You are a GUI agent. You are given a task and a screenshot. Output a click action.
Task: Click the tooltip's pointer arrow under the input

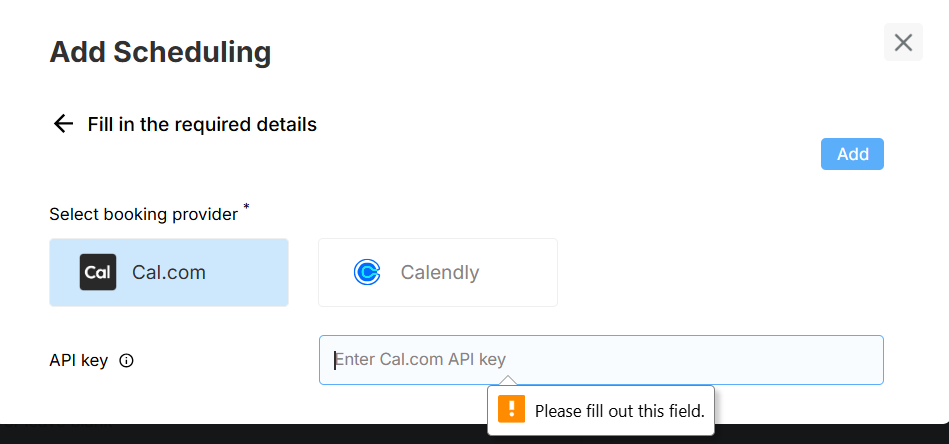click(507, 381)
